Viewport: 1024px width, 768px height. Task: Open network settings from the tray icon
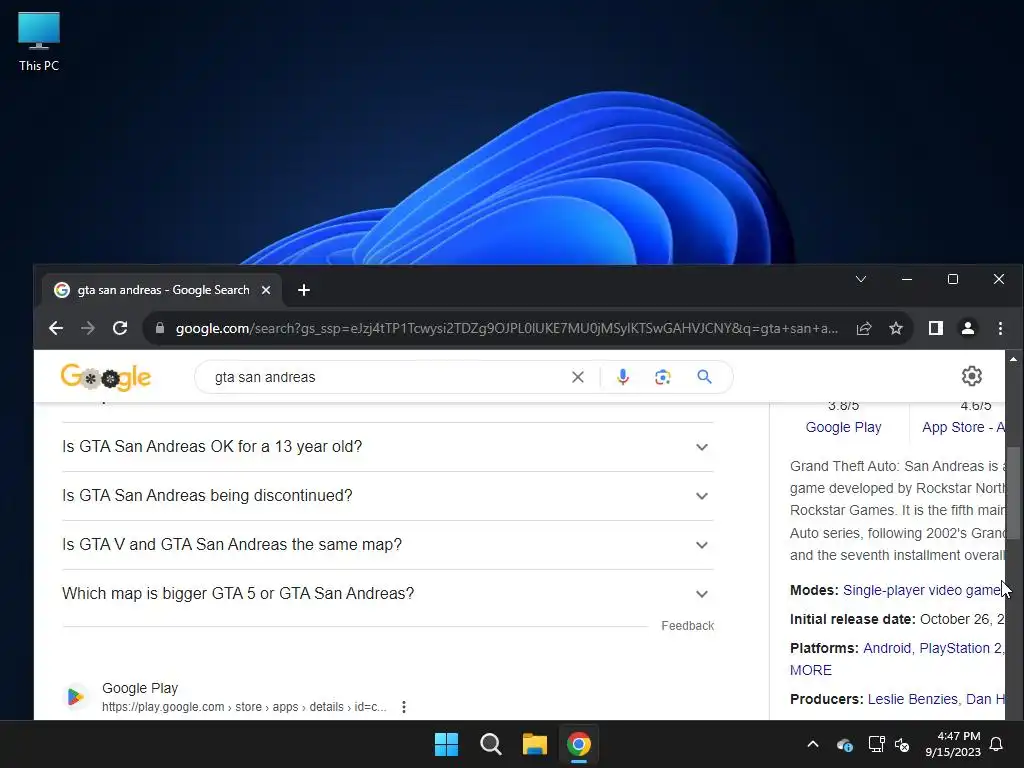pyautogui.click(x=876, y=744)
